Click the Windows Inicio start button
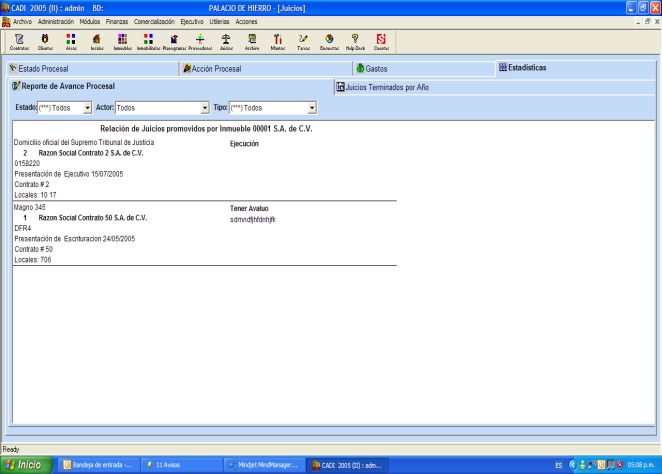This screenshot has width=662, height=474. (x=27, y=465)
